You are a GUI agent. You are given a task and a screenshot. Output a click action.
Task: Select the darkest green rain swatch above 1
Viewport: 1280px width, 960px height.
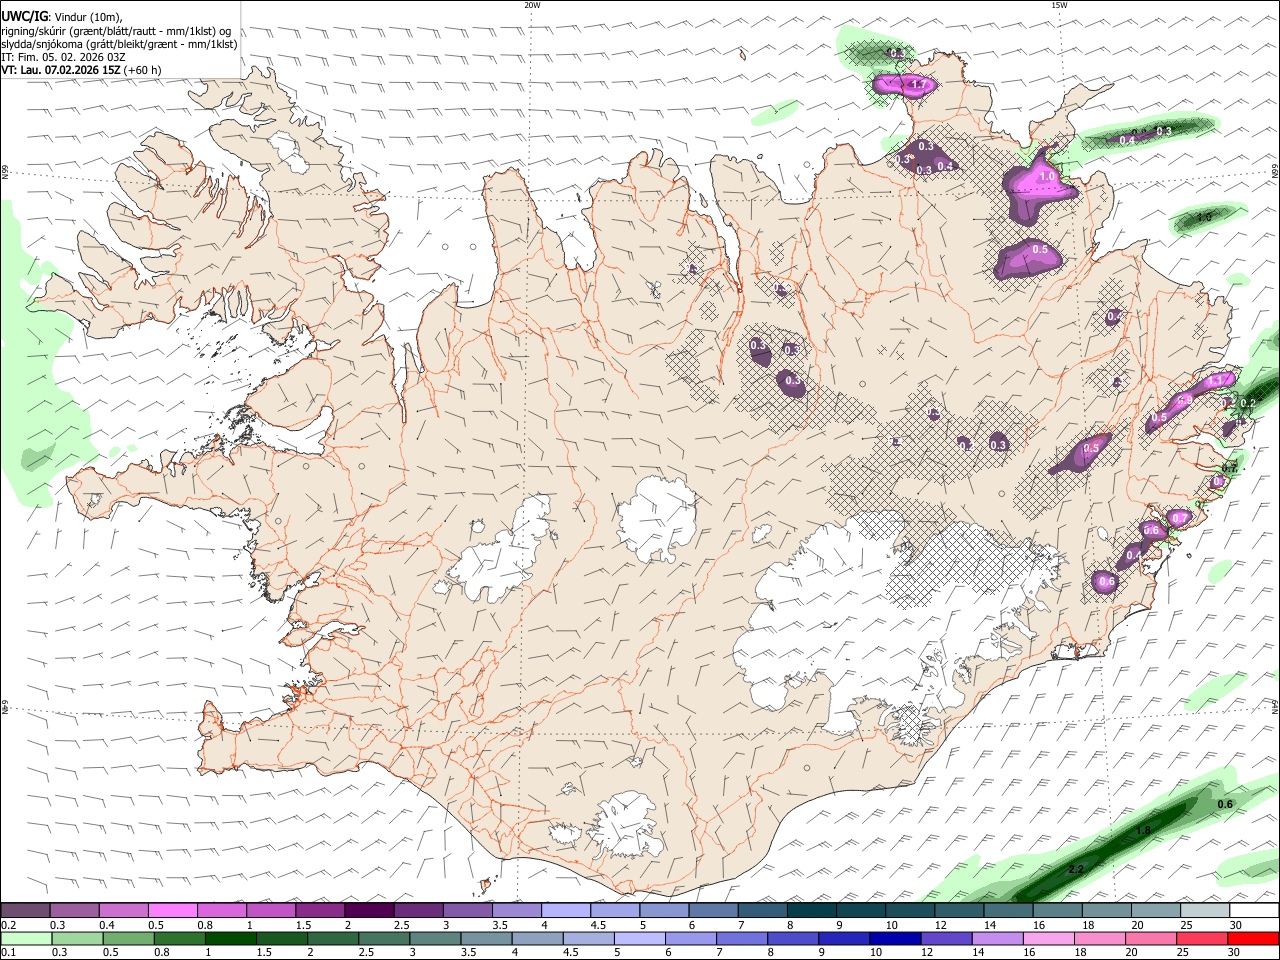tap(229, 939)
